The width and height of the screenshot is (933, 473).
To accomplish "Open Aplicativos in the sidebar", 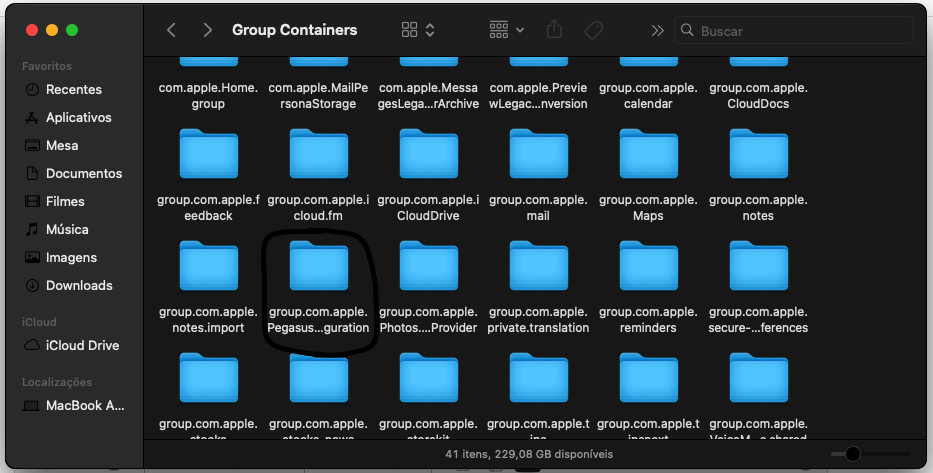I will 79,117.
